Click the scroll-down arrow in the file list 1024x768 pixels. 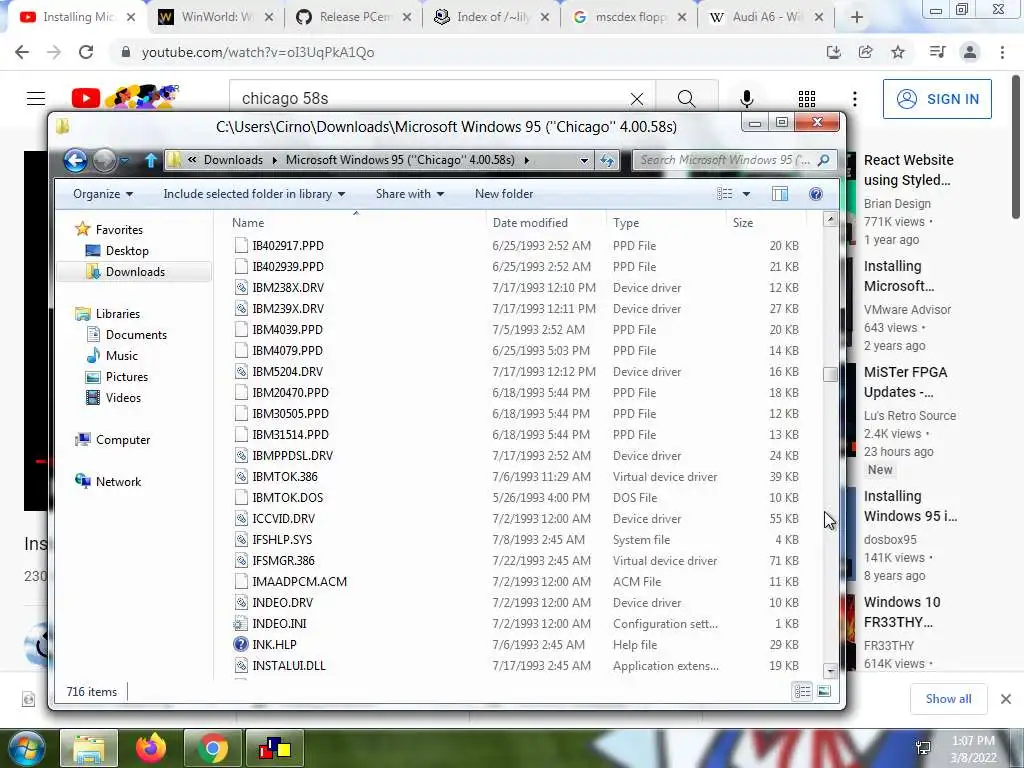point(830,671)
